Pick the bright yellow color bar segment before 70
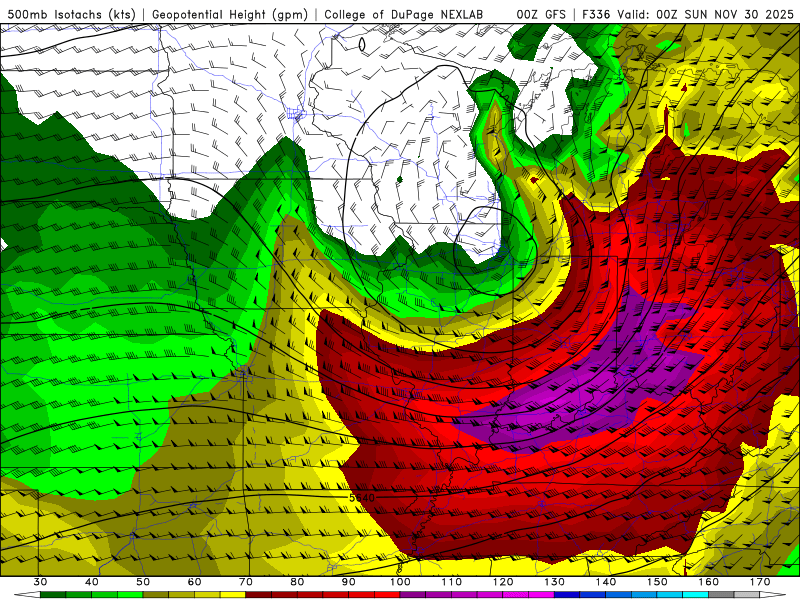Viewport: 800px width, 600px height. (x=233, y=595)
